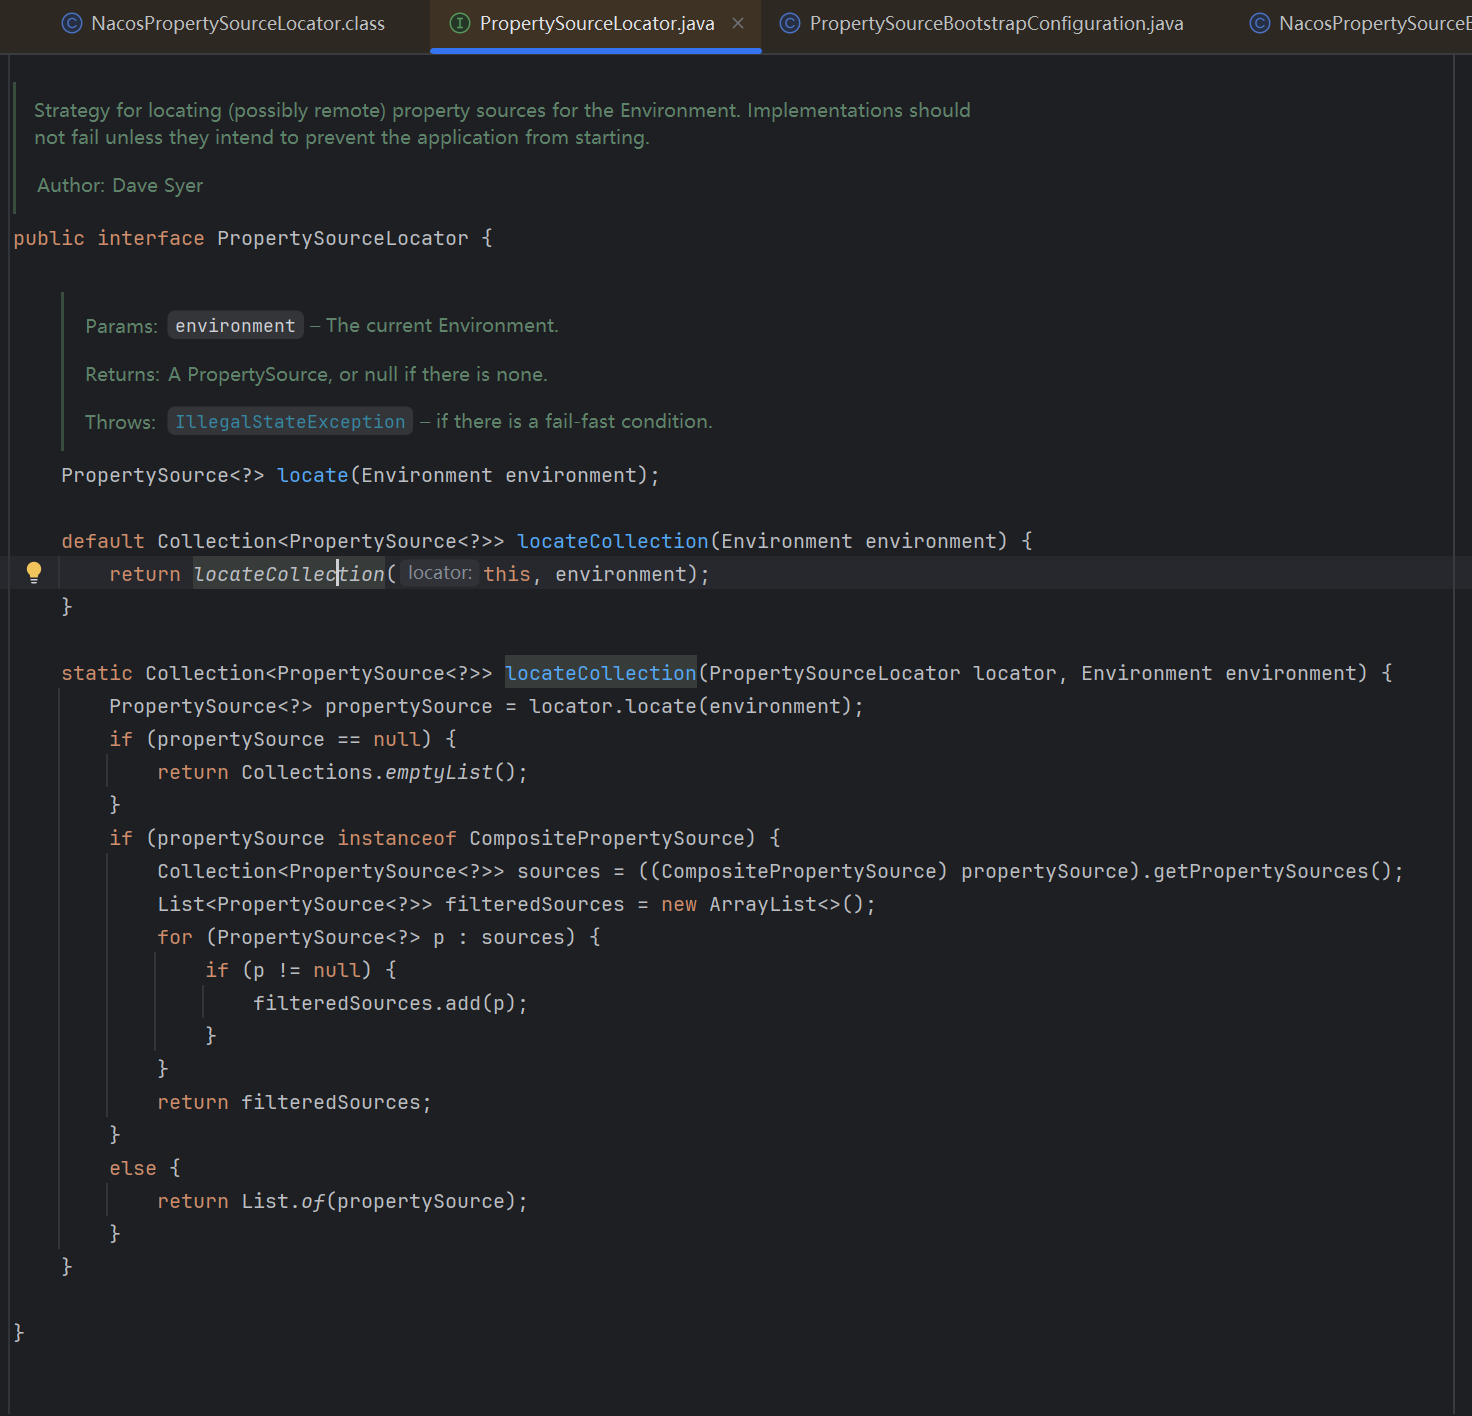Click the locate method name in its declaration
Viewport: 1472px width, 1416px height.
tap(312, 475)
